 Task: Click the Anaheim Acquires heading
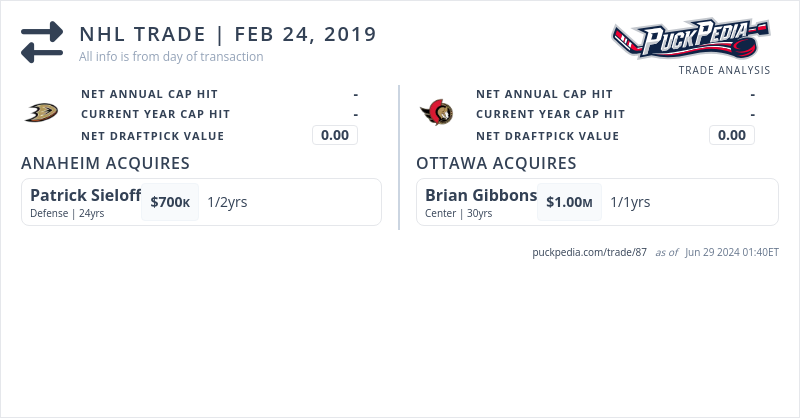click(105, 163)
